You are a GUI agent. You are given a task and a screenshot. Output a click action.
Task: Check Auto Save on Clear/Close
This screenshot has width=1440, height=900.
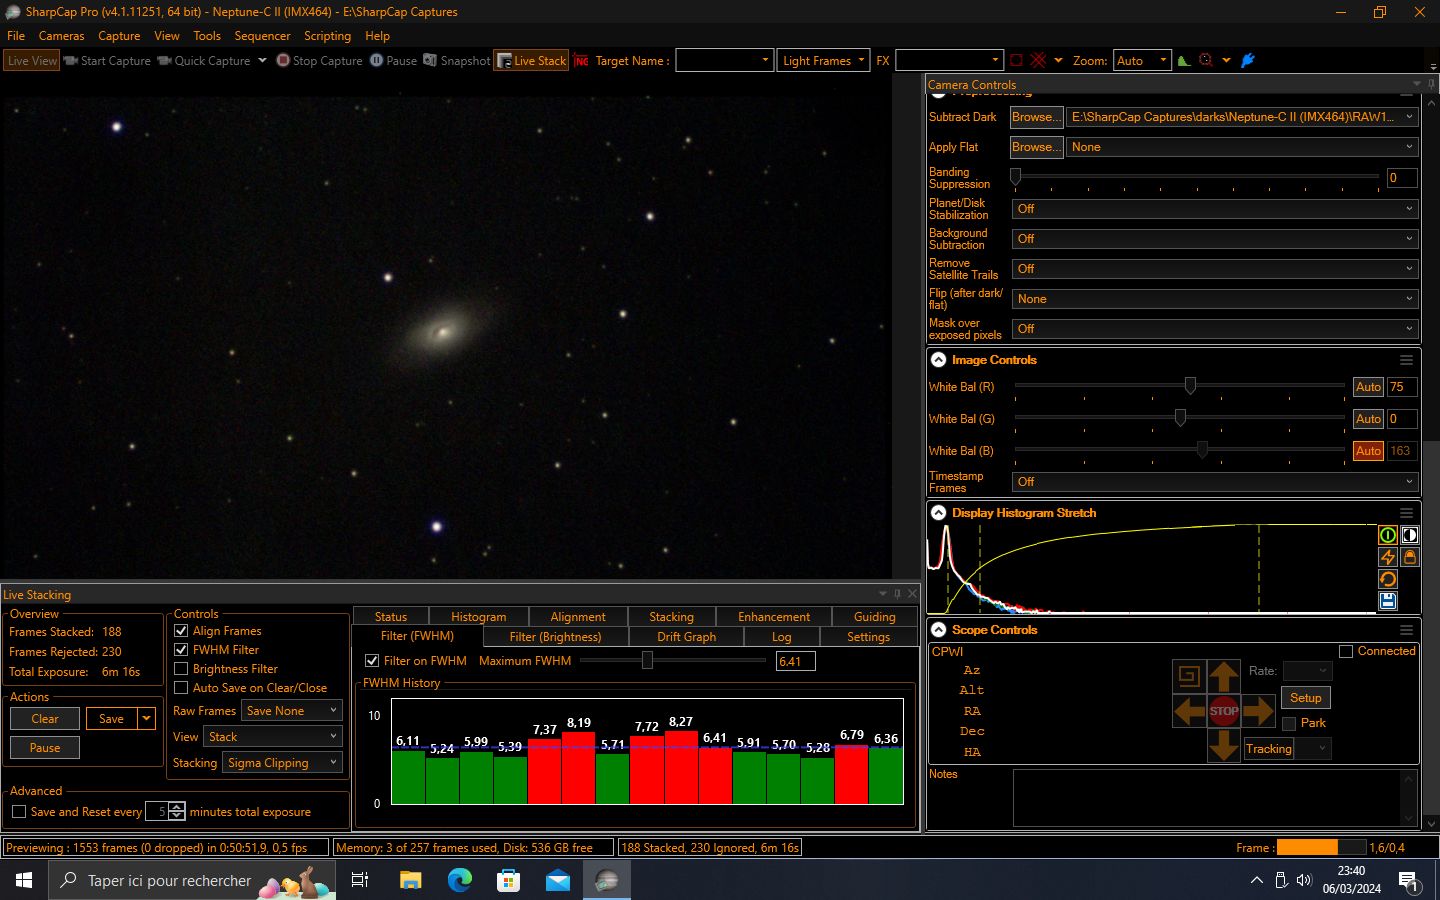click(181, 688)
